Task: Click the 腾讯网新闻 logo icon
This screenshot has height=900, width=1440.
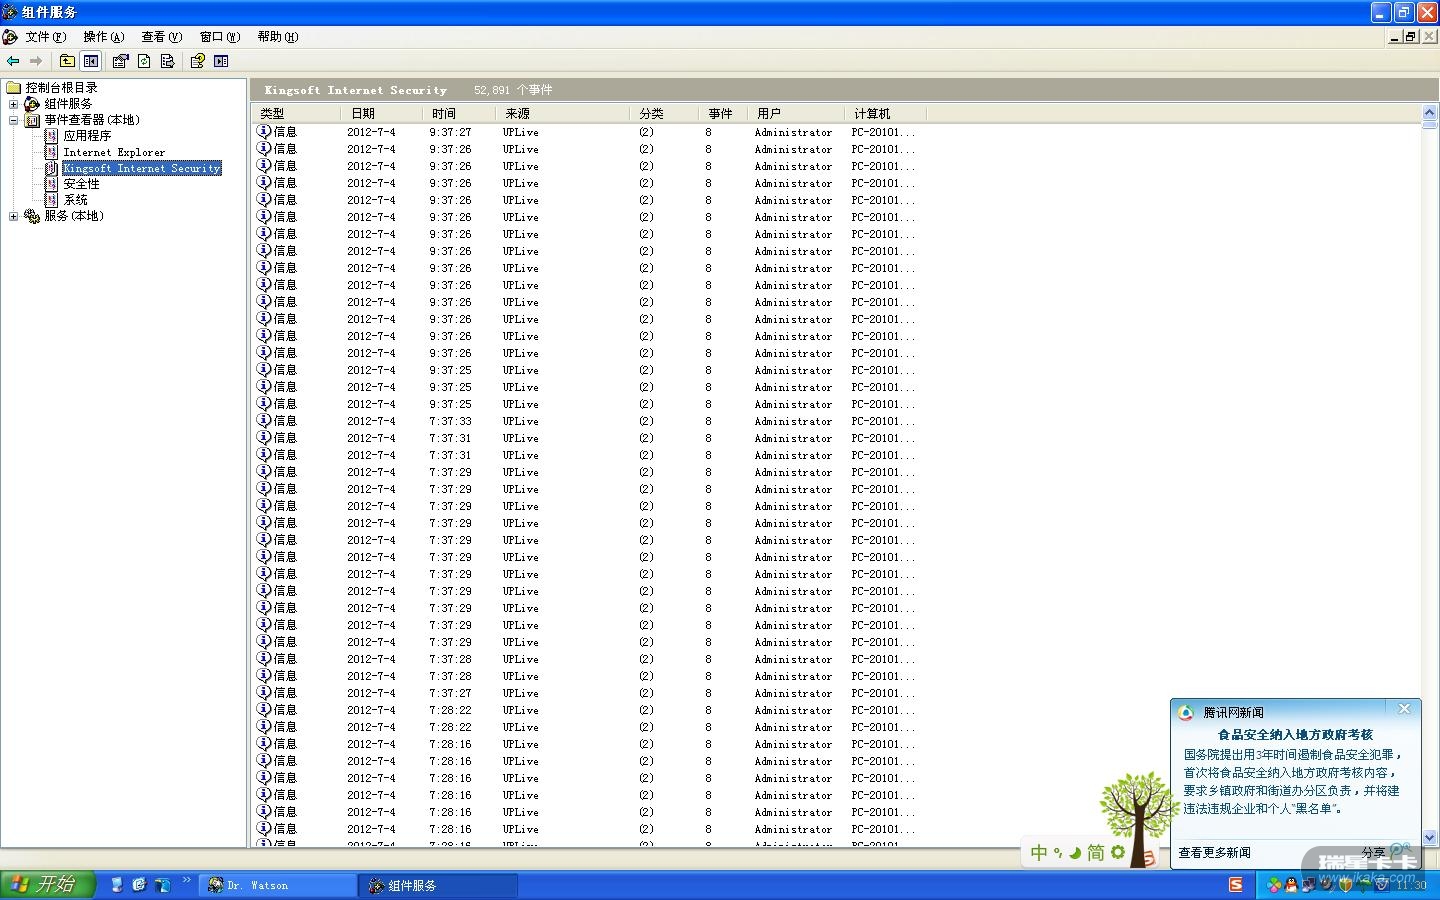Action: point(1186,713)
